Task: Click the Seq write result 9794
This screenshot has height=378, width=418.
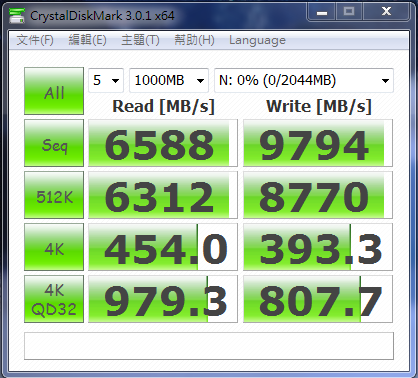Action: 318,143
